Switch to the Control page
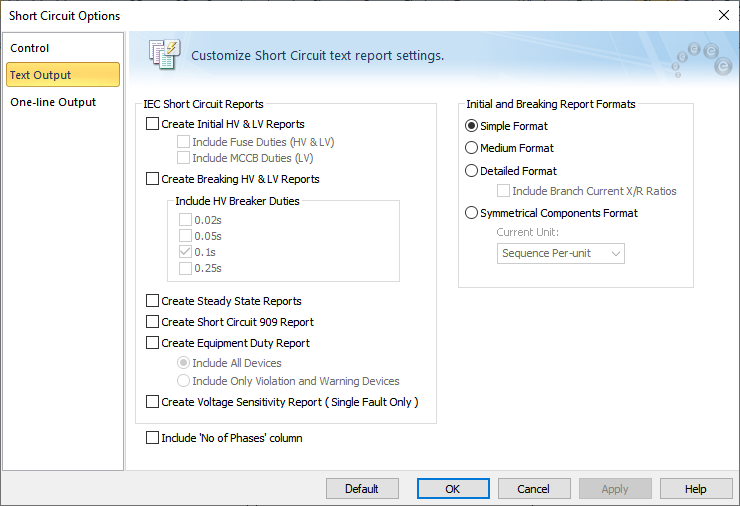The height and width of the screenshot is (506, 740). pos(30,48)
